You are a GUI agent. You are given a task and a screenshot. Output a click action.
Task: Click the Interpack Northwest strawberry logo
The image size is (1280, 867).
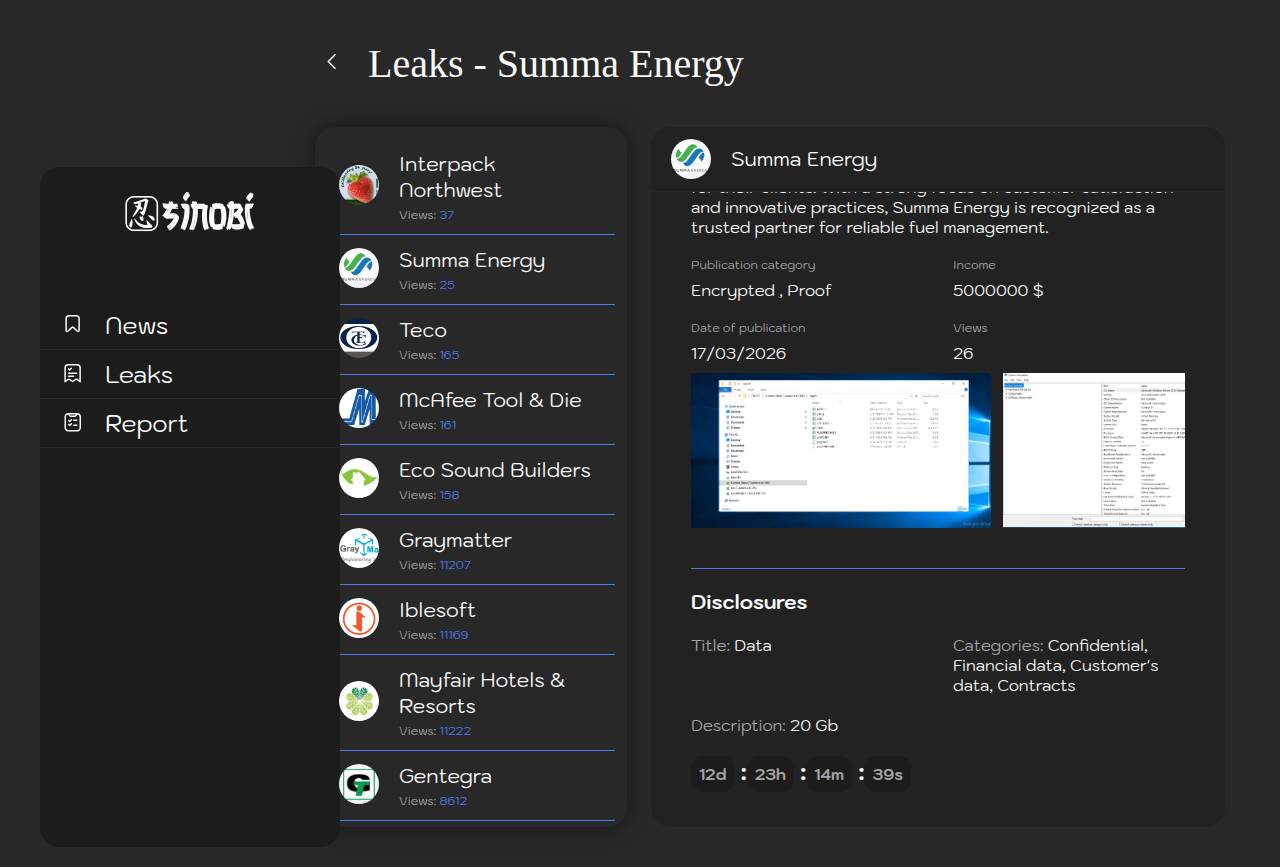click(x=359, y=185)
